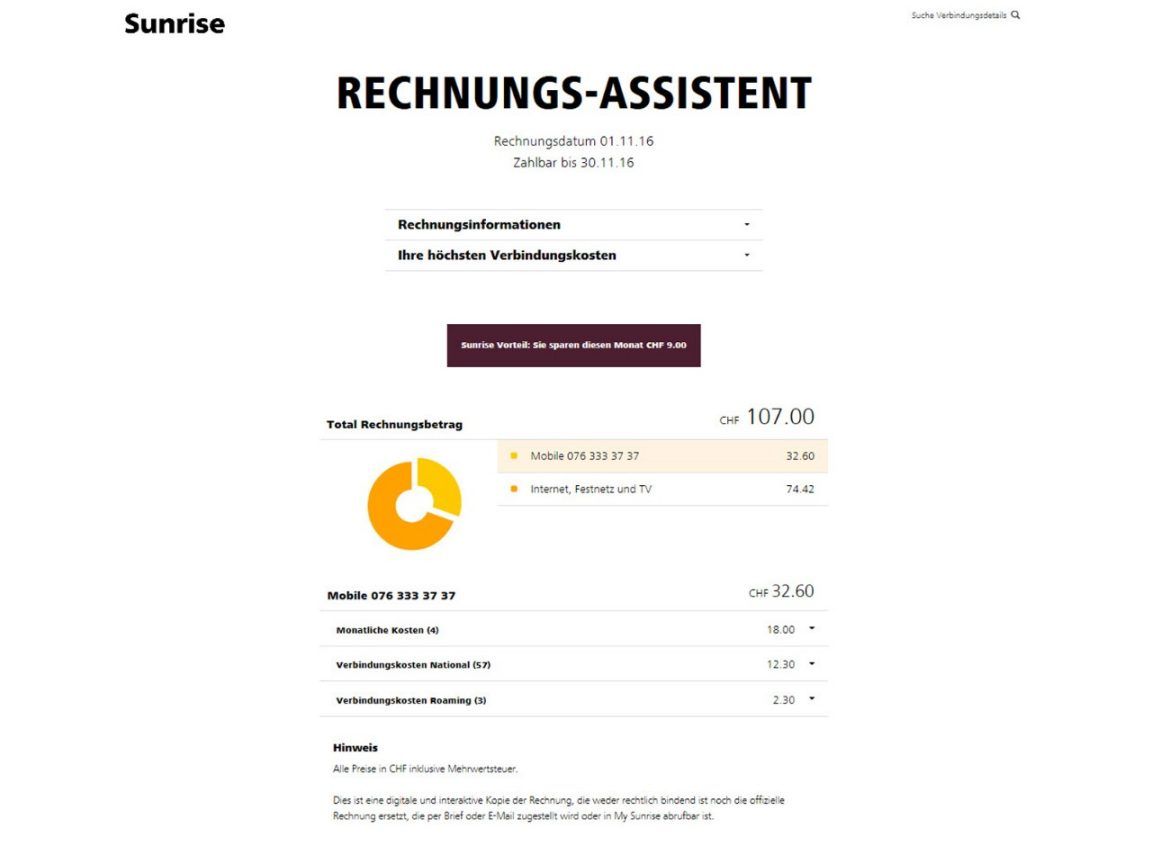1152x864 pixels.
Task: Click the Rechnungsinformationen section label
Action: click(479, 225)
